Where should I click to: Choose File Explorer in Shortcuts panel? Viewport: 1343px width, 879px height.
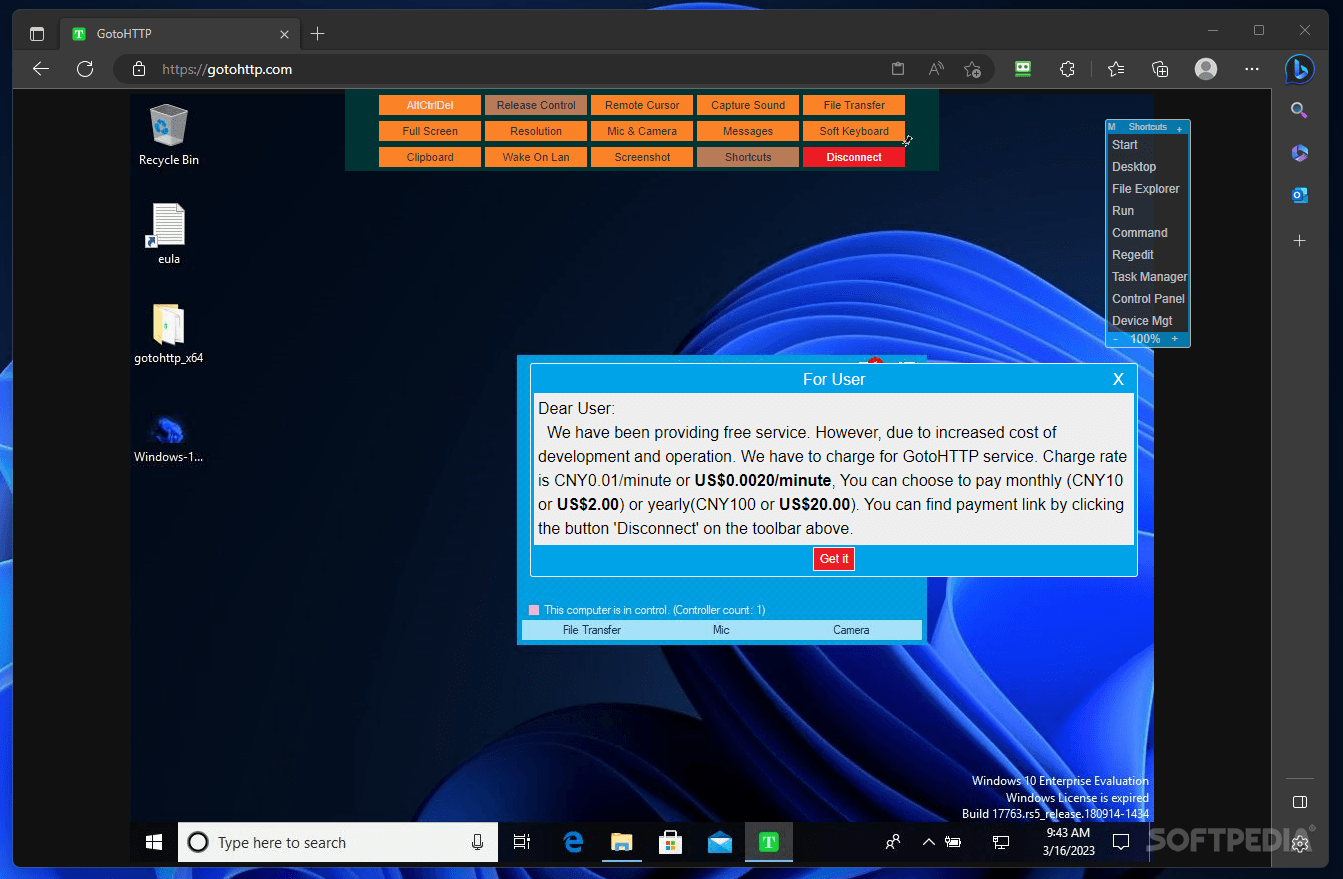click(1148, 189)
